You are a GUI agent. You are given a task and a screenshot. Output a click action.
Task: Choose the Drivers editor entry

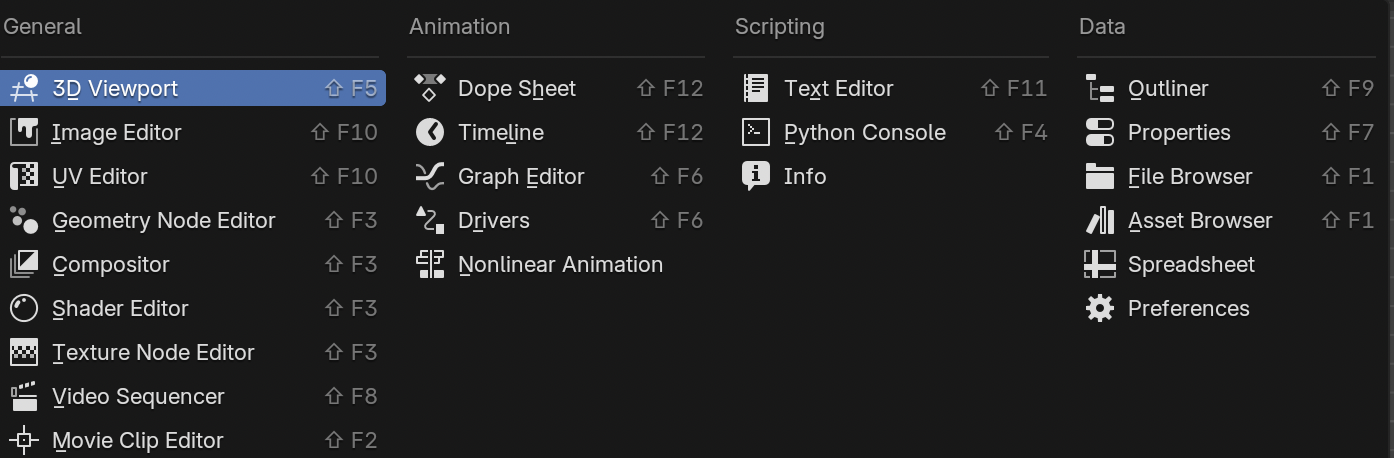coord(494,220)
